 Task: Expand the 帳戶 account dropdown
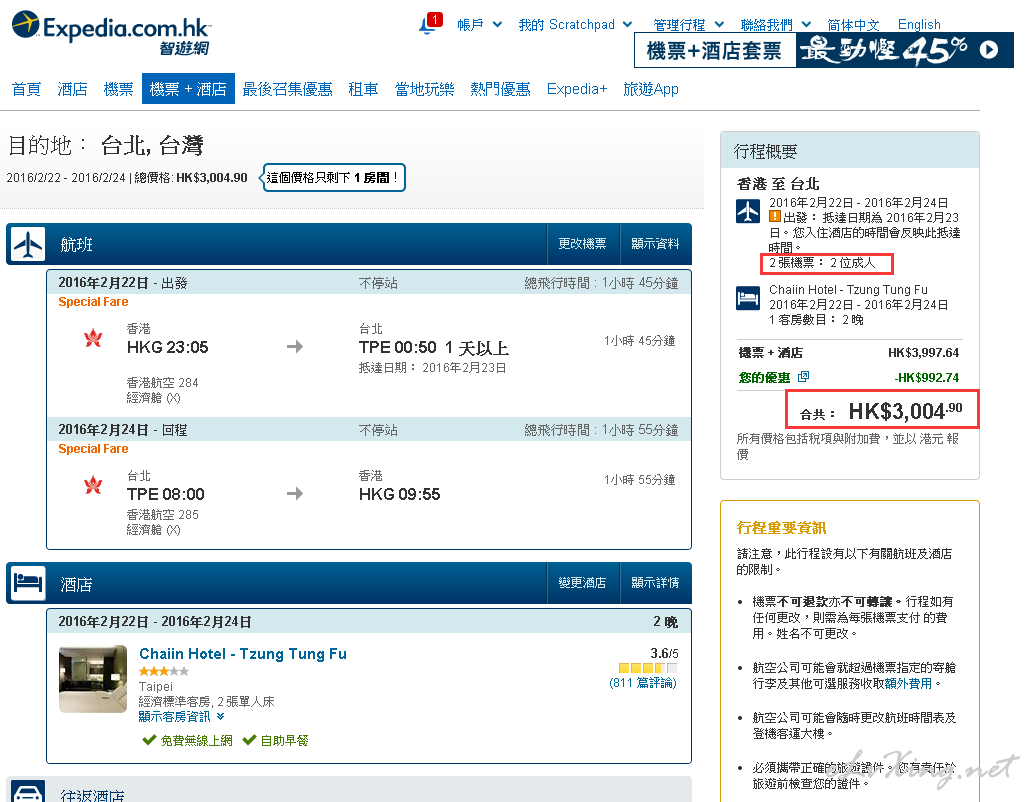tap(480, 24)
